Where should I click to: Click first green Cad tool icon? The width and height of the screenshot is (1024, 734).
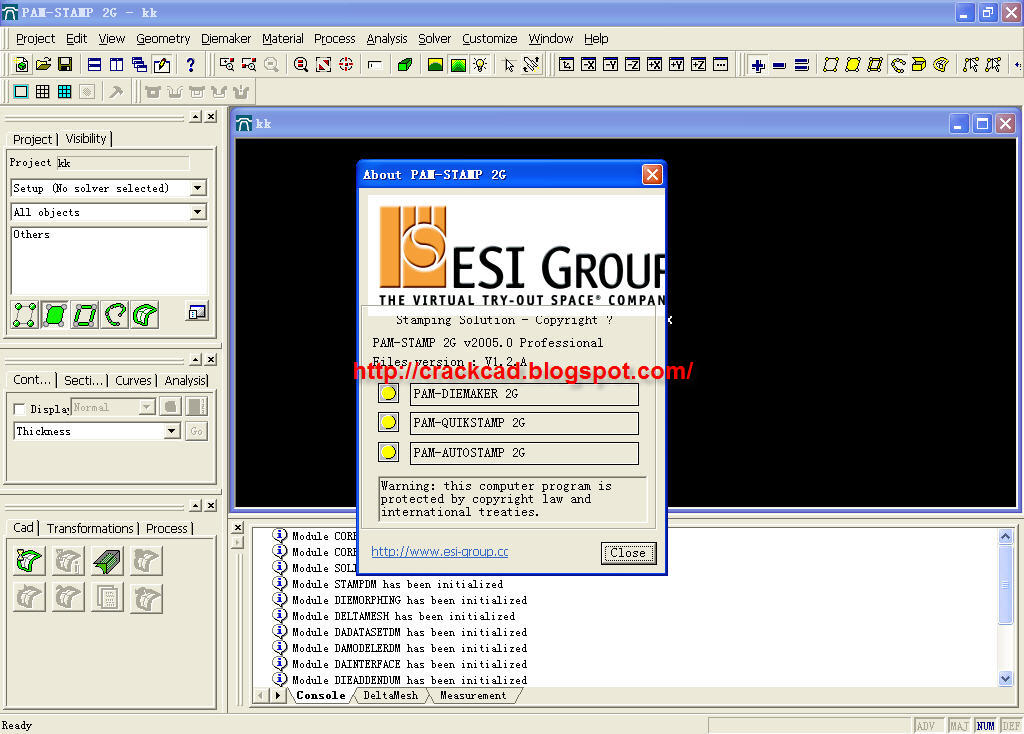tap(29, 560)
